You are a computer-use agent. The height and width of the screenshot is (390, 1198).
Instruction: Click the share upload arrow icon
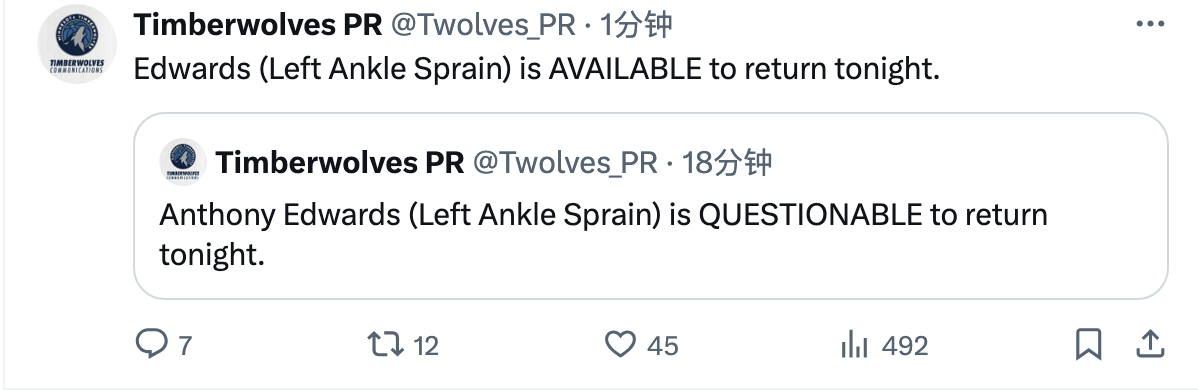click(1149, 345)
